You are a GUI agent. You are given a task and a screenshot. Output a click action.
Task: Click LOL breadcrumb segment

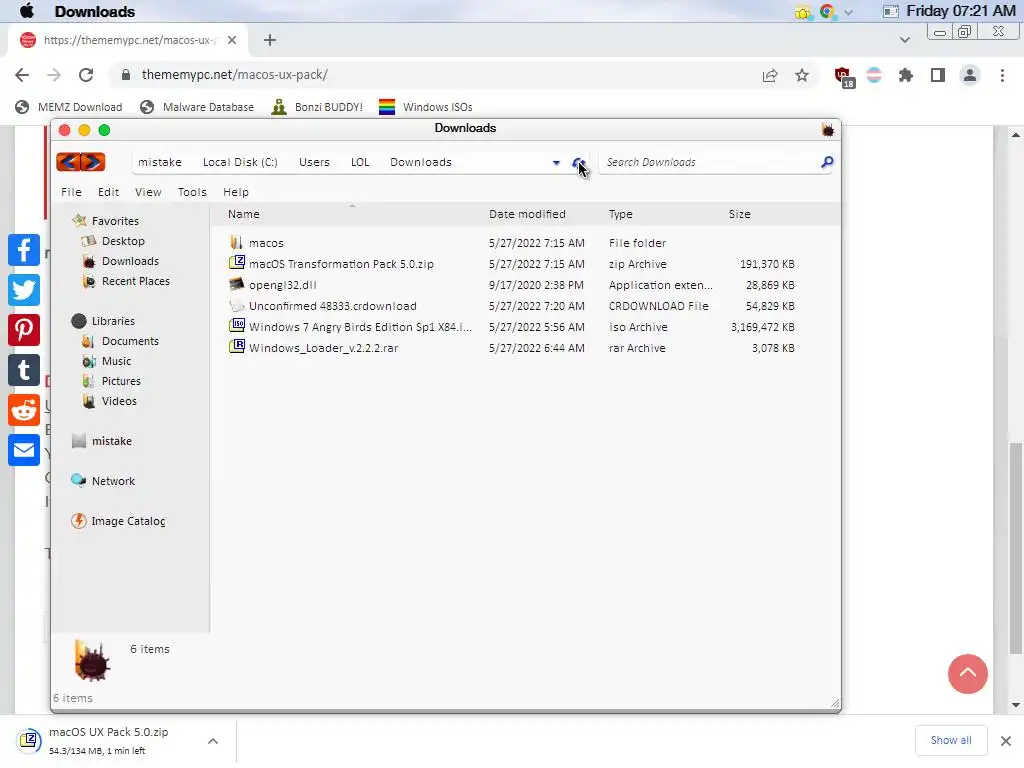360,162
